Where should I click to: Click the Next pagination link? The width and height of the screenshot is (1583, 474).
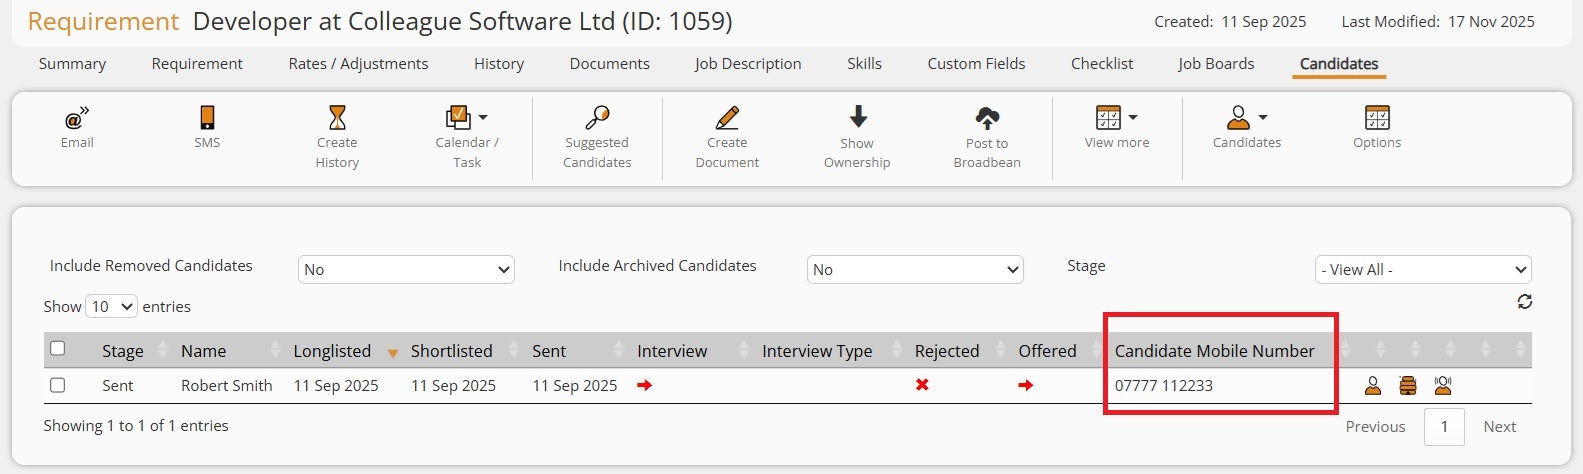(1499, 427)
